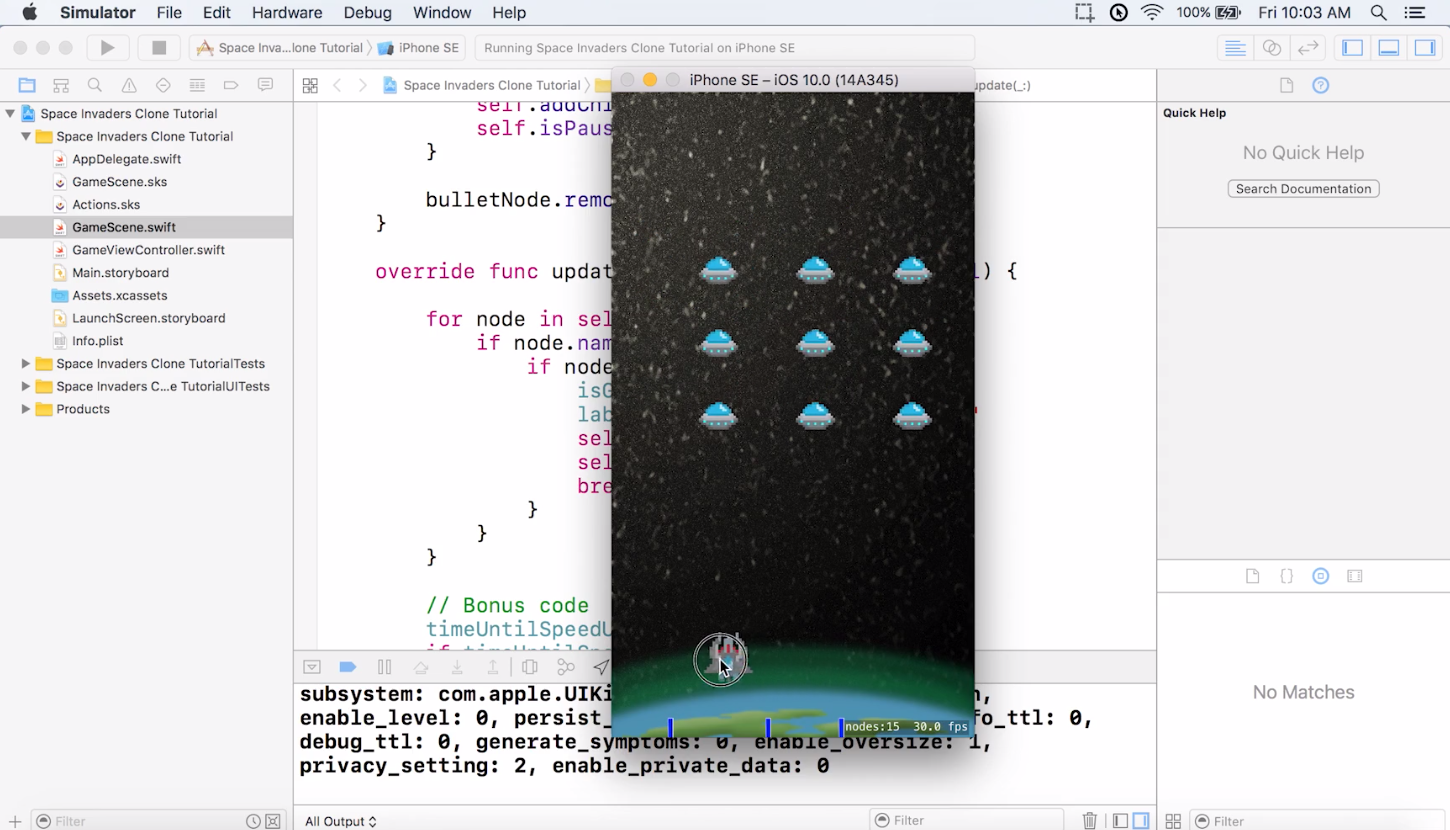
Task: Go forward using the jump bar right arrow
Action: coord(363,85)
